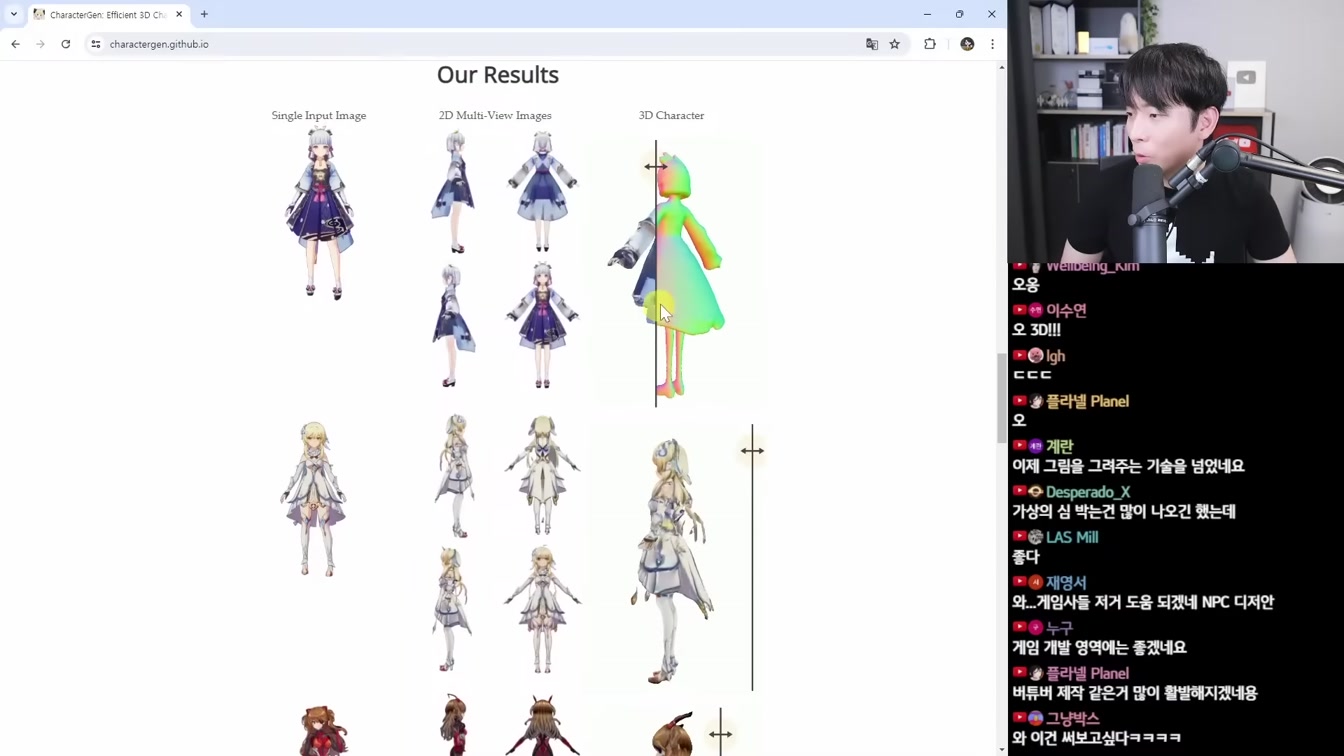The width and height of the screenshot is (1344, 756).
Task: Click the "Our Results" heading
Action: pyautogui.click(x=498, y=75)
